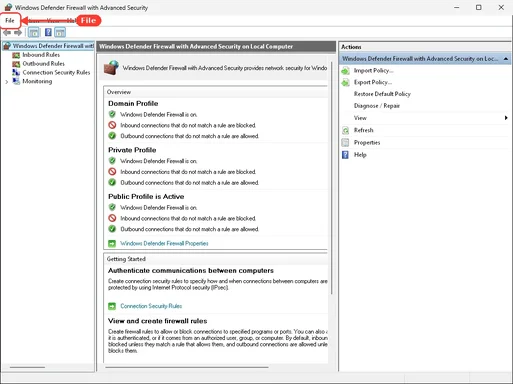Click the Inbound Rules tree icon
513x384 pixels.
pyautogui.click(x=16, y=55)
